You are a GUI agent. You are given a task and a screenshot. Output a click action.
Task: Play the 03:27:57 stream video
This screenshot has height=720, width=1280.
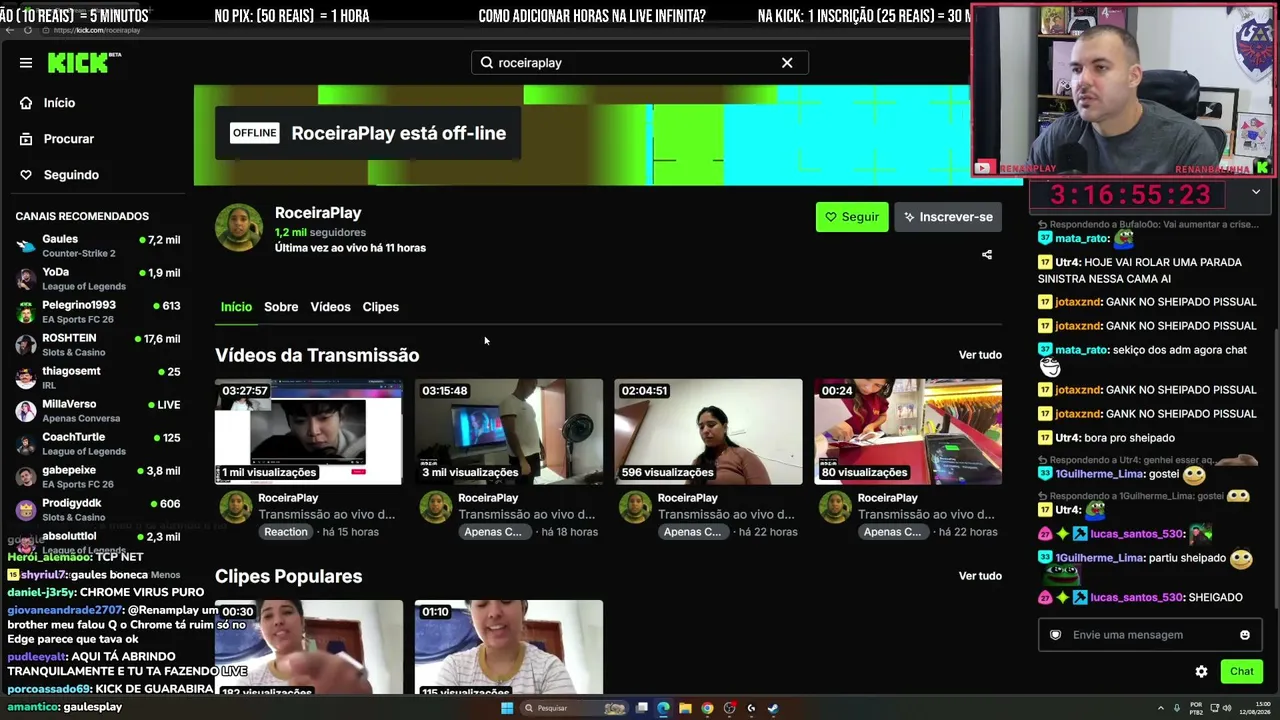[x=309, y=432]
